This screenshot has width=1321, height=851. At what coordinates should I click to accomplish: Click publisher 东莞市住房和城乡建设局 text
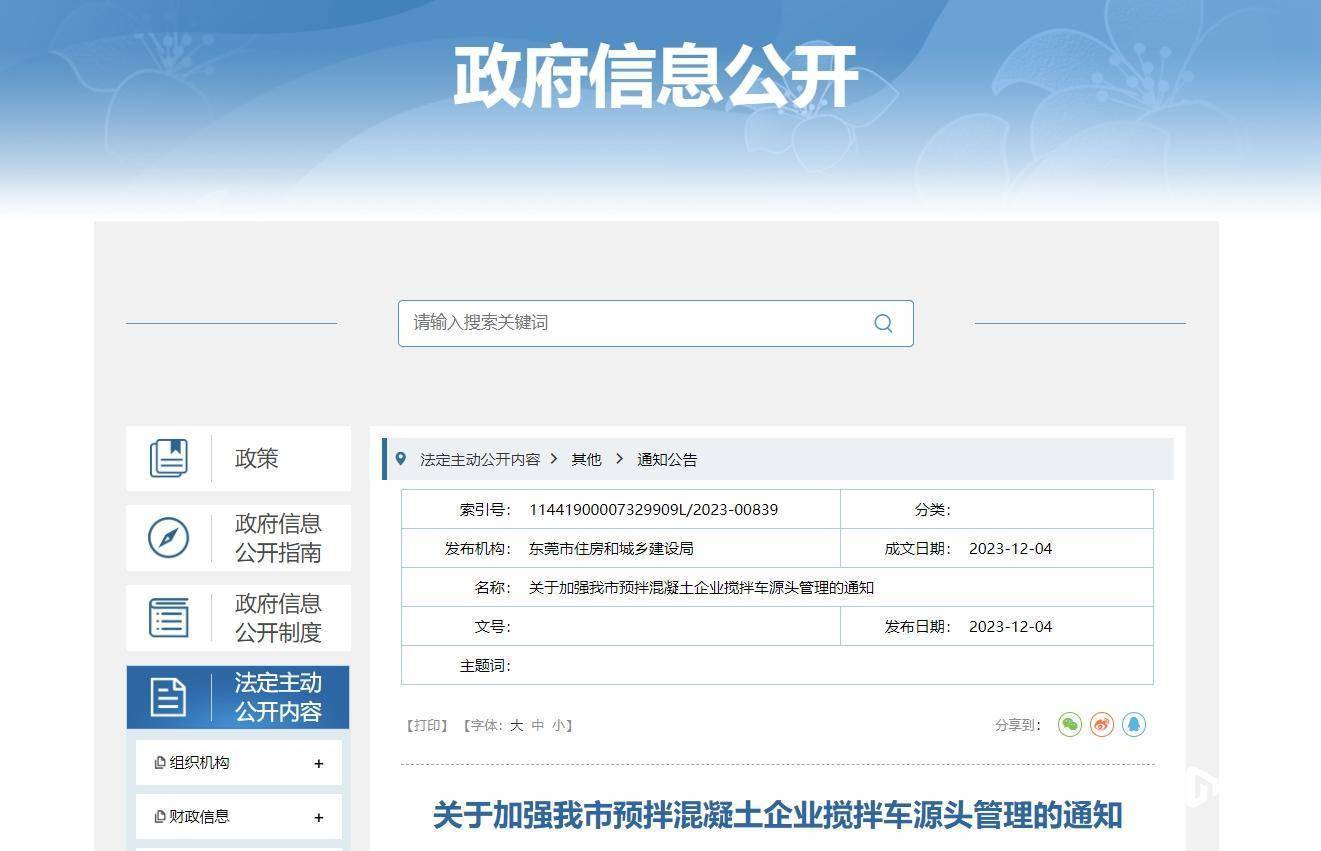(x=611, y=548)
